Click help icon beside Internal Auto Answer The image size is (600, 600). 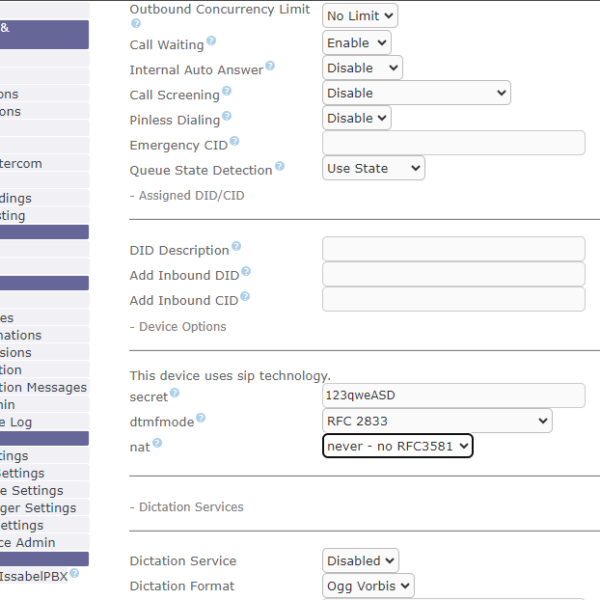(270, 68)
